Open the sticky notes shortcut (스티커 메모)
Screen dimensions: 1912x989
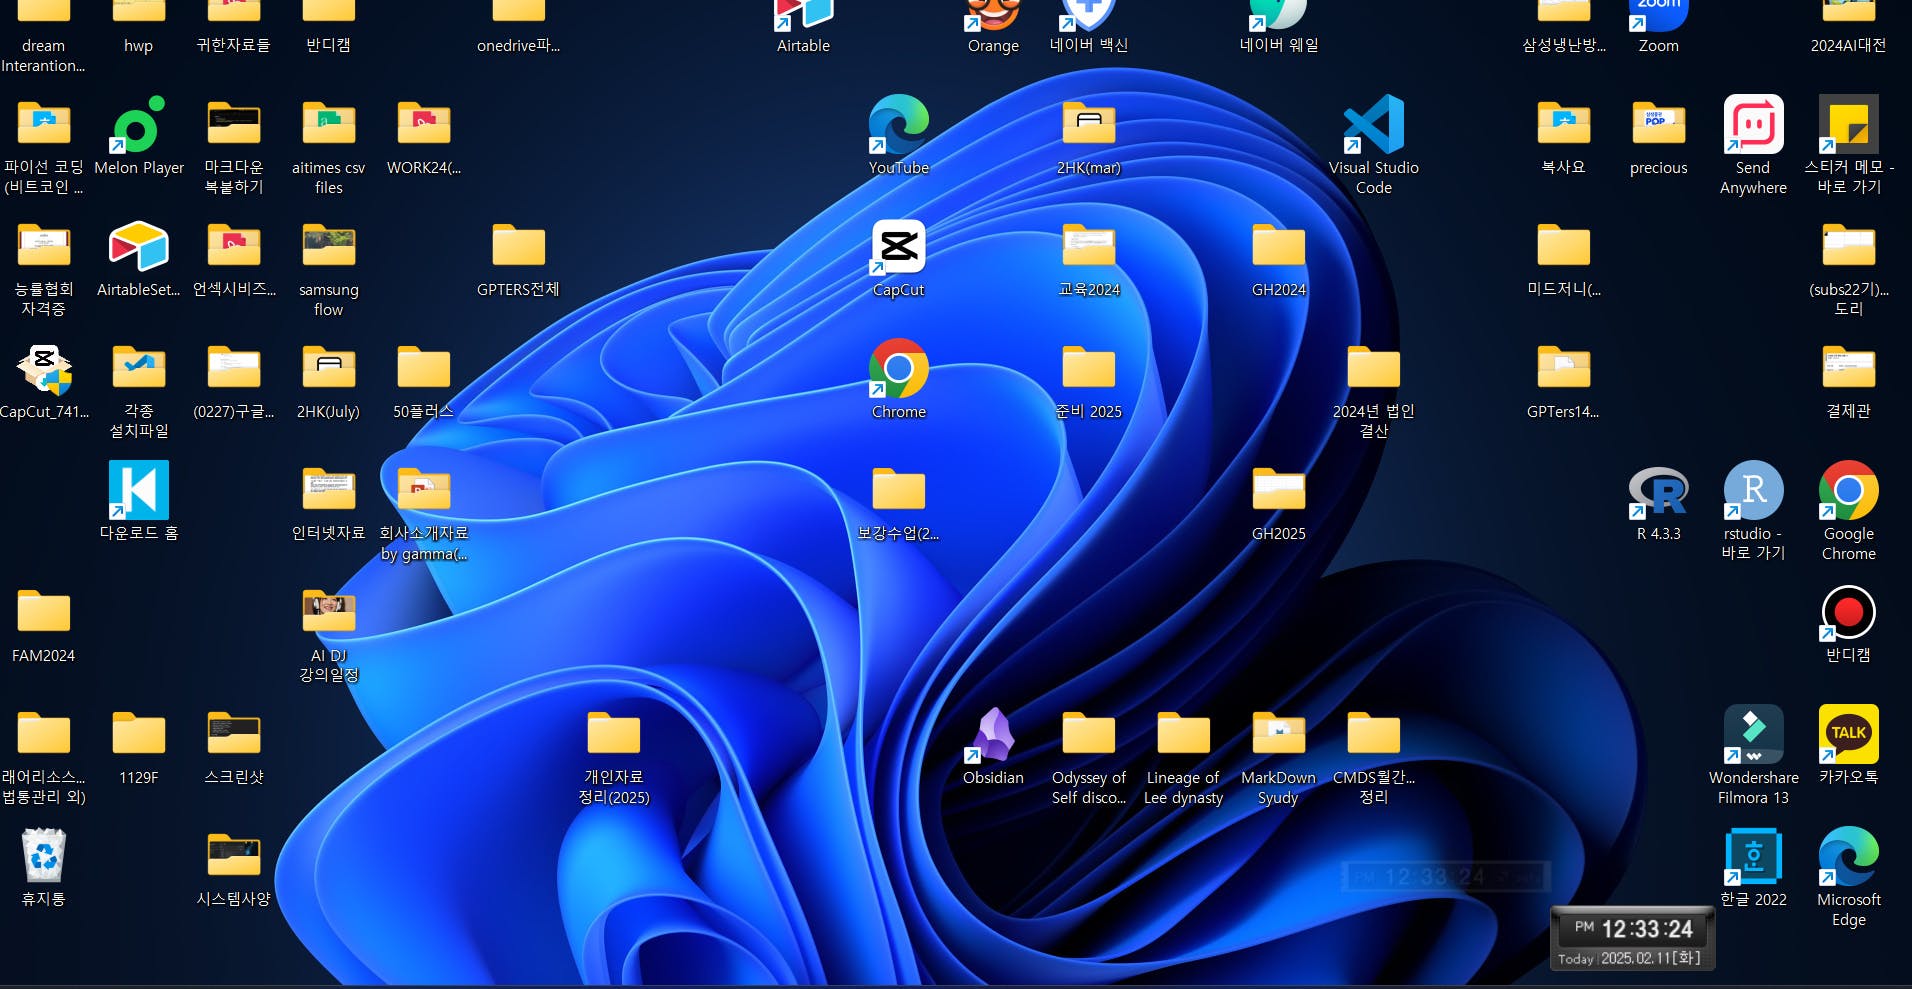point(1848,125)
